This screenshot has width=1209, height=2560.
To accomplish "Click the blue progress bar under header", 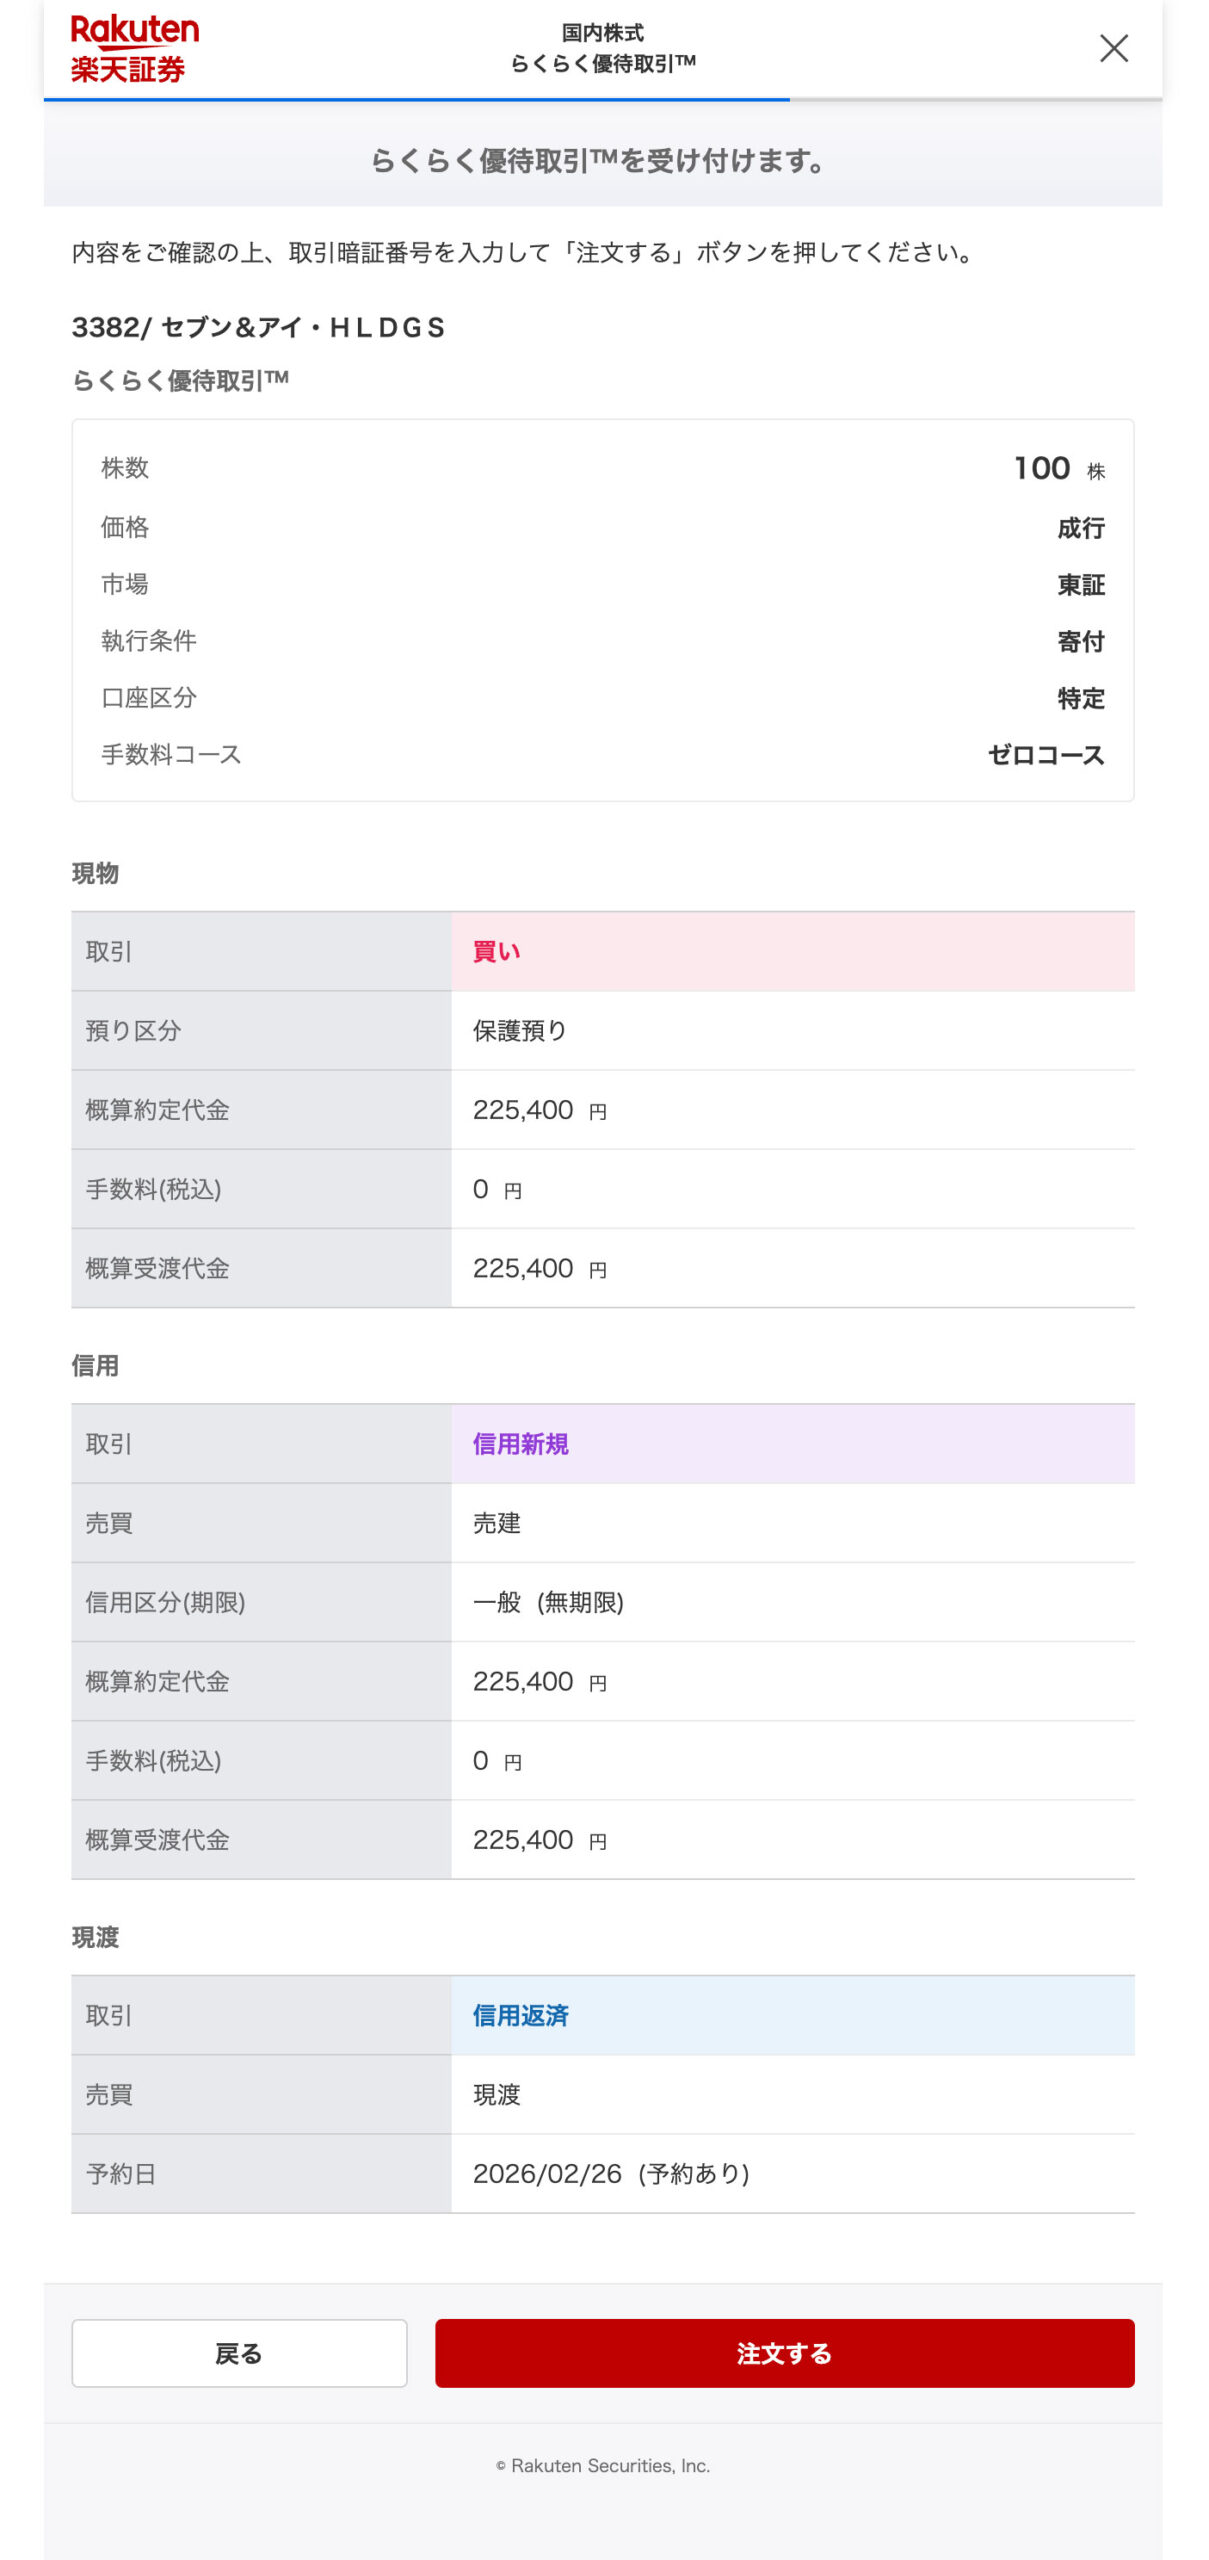I will [x=416, y=99].
